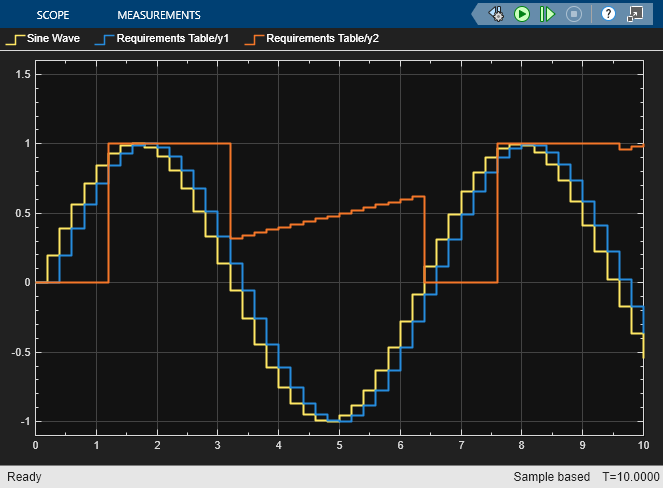663x488 pixels.
Task: Click the Step Back settings gear icon
Action: click(x=496, y=14)
